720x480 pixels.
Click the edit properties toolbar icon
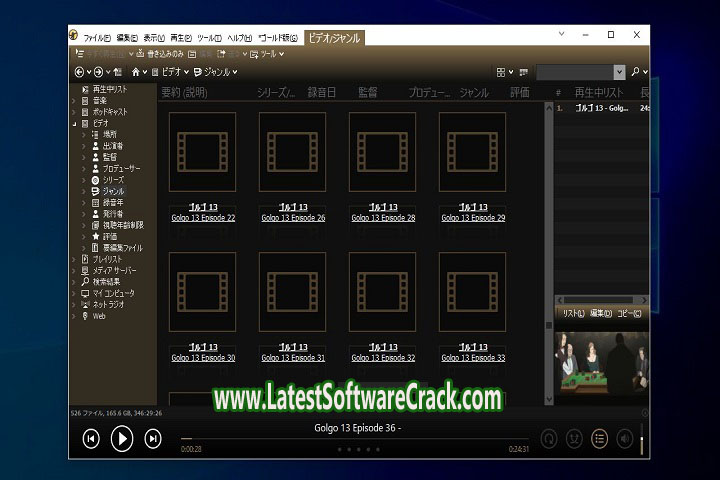192,54
